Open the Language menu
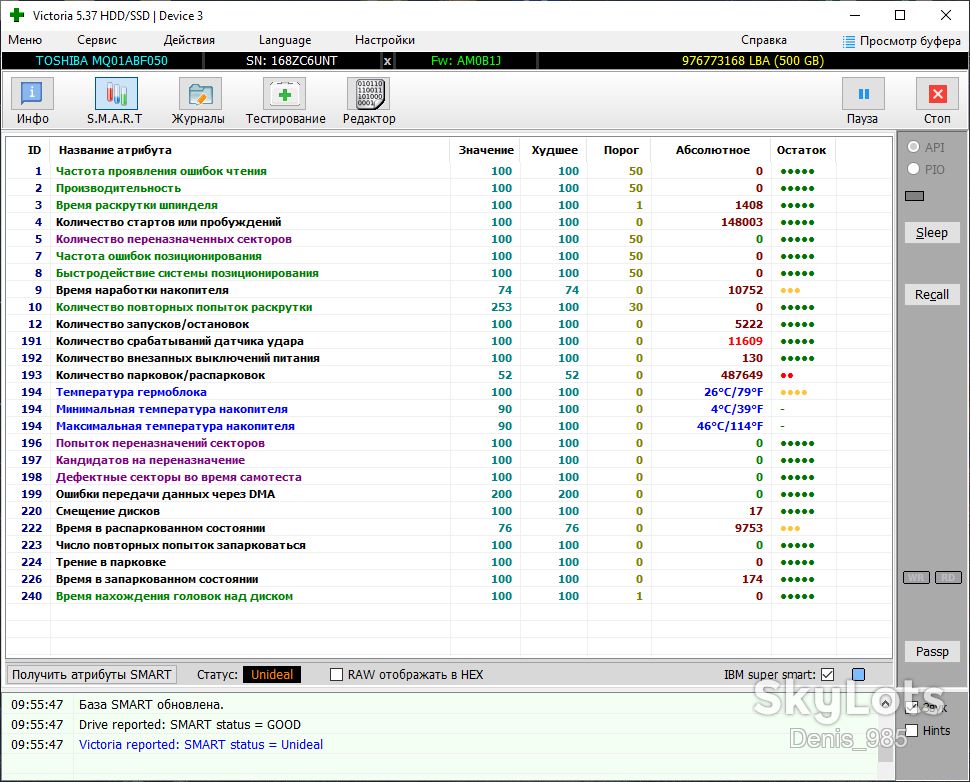This screenshot has height=782, width=970. (285, 40)
